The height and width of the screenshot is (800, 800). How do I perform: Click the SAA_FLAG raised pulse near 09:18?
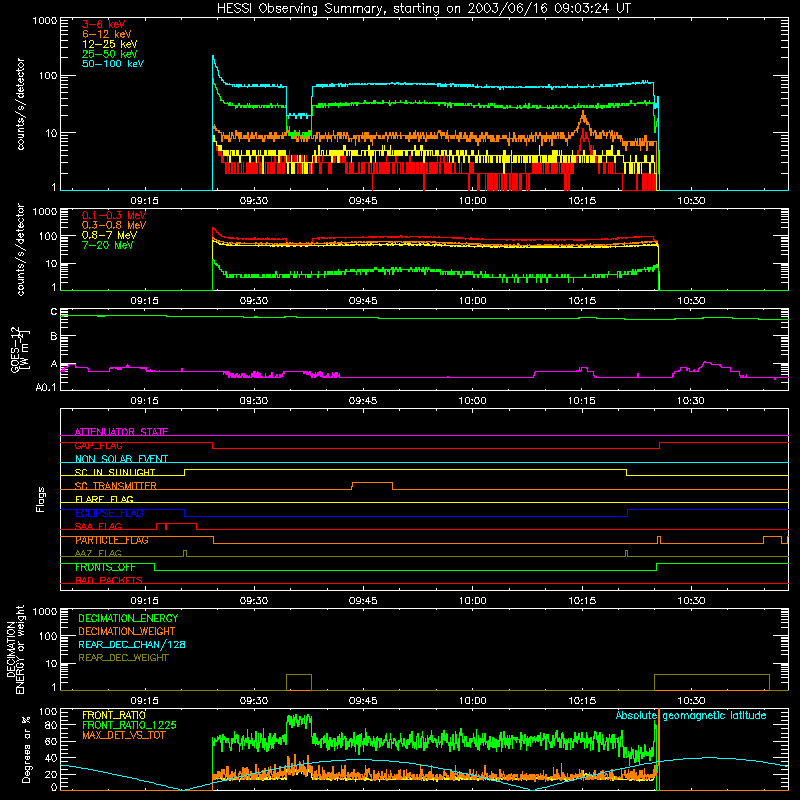[176, 524]
